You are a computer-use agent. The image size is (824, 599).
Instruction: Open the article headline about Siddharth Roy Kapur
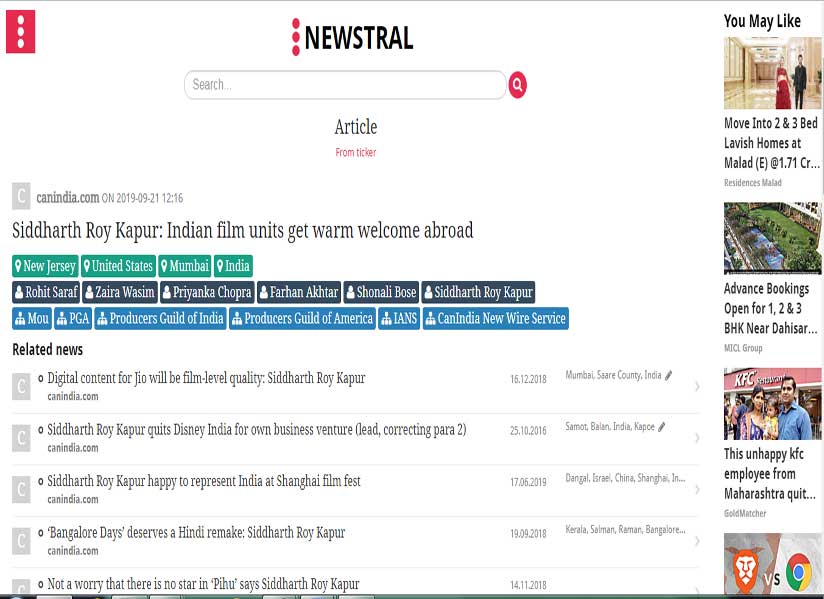point(243,231)
